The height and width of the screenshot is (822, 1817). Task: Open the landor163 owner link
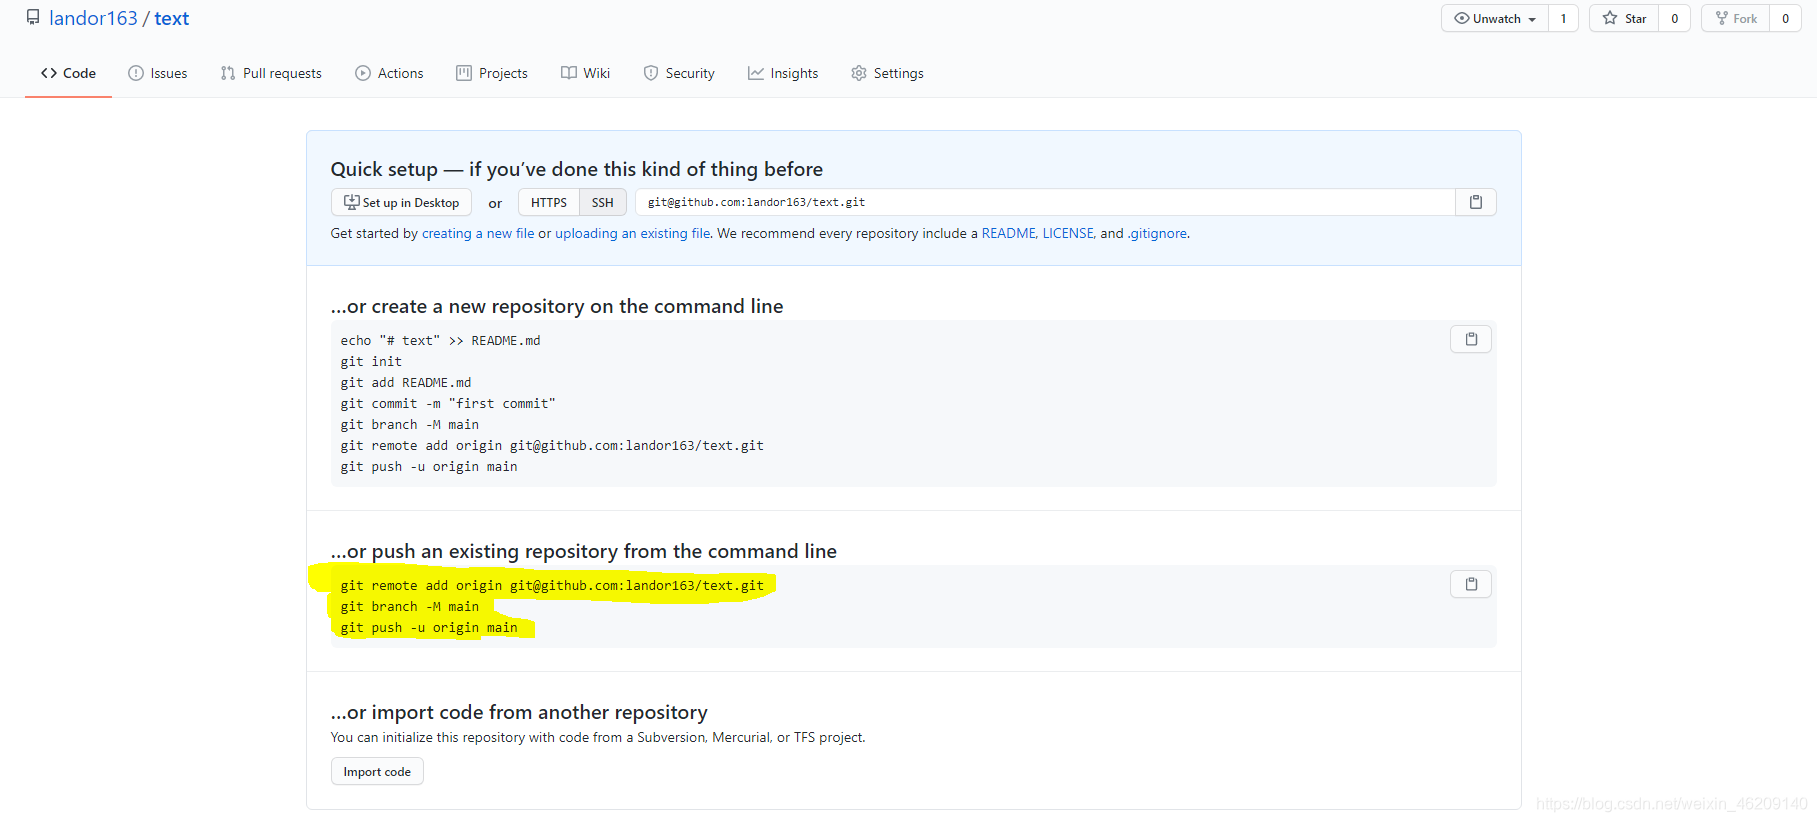[93, 18]
